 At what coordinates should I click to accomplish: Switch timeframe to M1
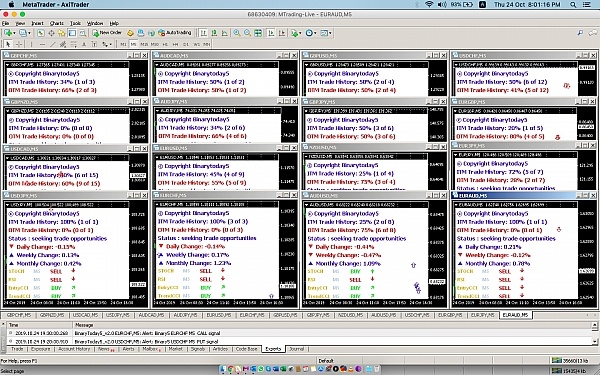click(x=123, y=44)
